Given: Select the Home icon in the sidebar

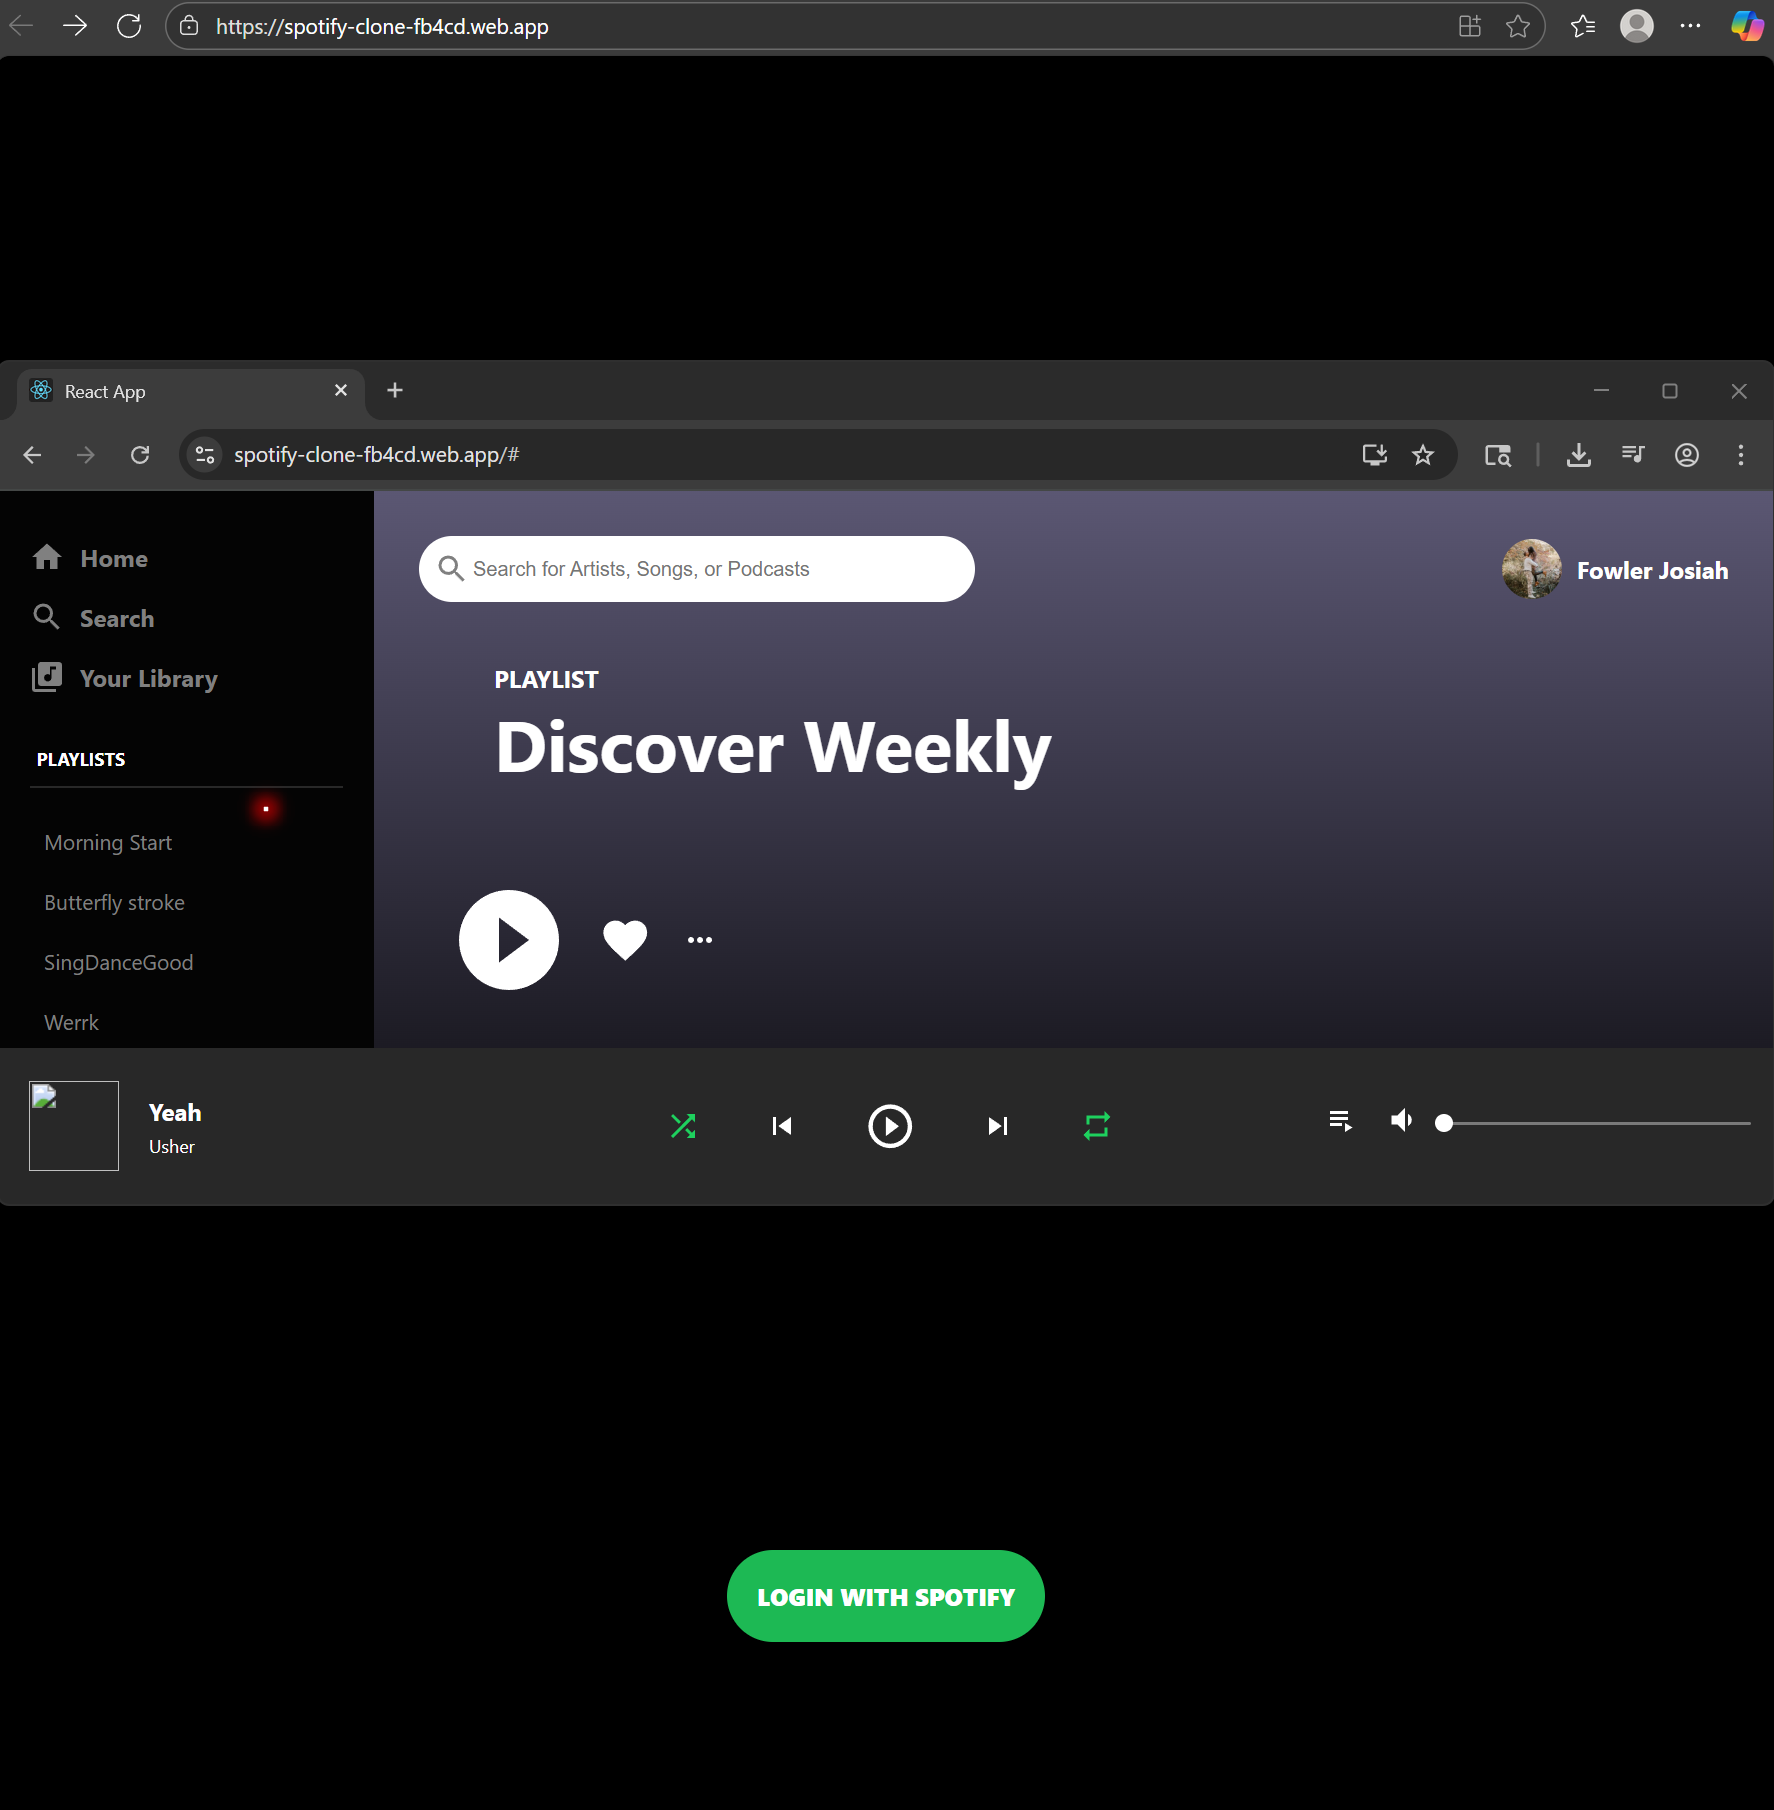Looking at the screenshot, I should 47,557.
